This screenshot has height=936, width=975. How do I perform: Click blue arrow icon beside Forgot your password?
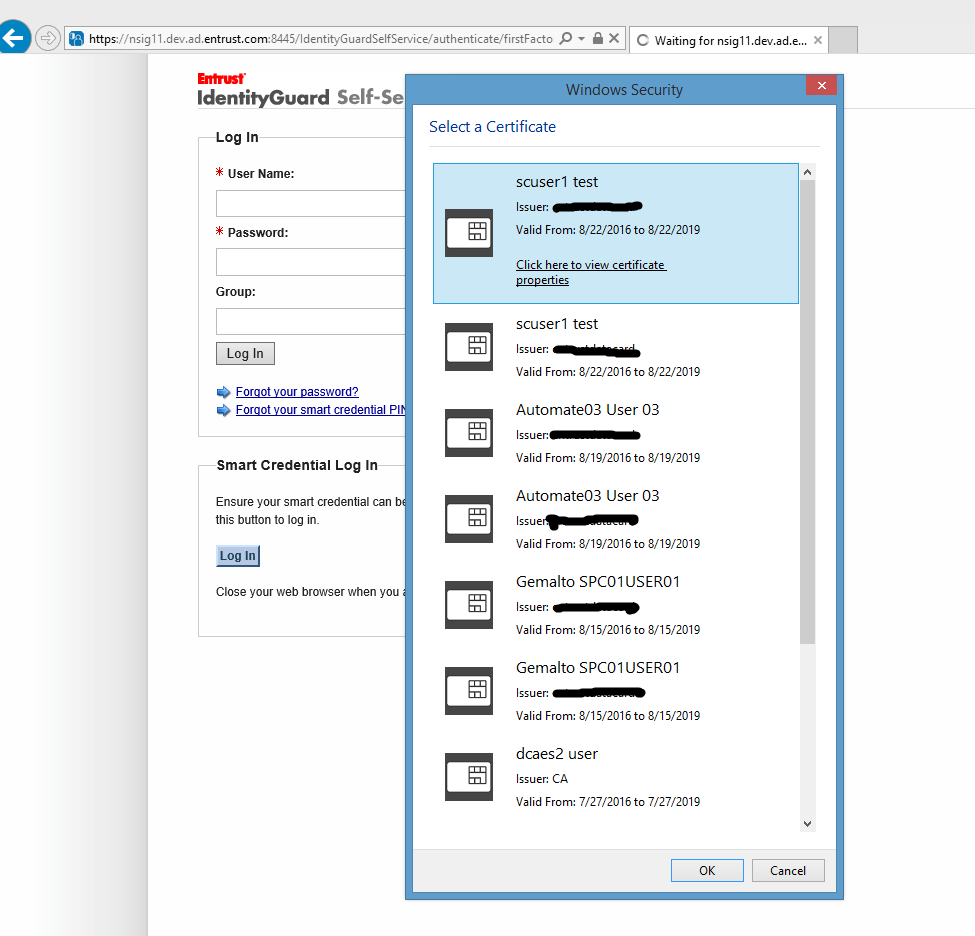pyautogui.click(x=223, y=392)
